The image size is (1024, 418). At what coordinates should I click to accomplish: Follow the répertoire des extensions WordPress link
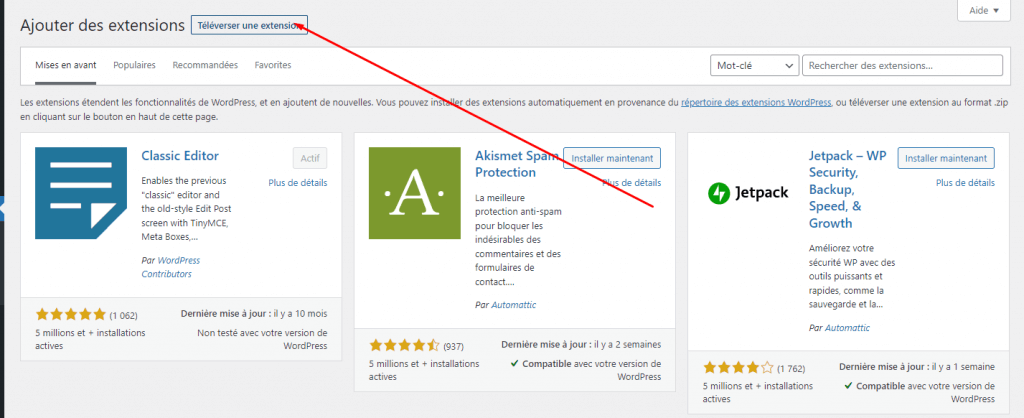pyautogui.click(x=756, y=103)
